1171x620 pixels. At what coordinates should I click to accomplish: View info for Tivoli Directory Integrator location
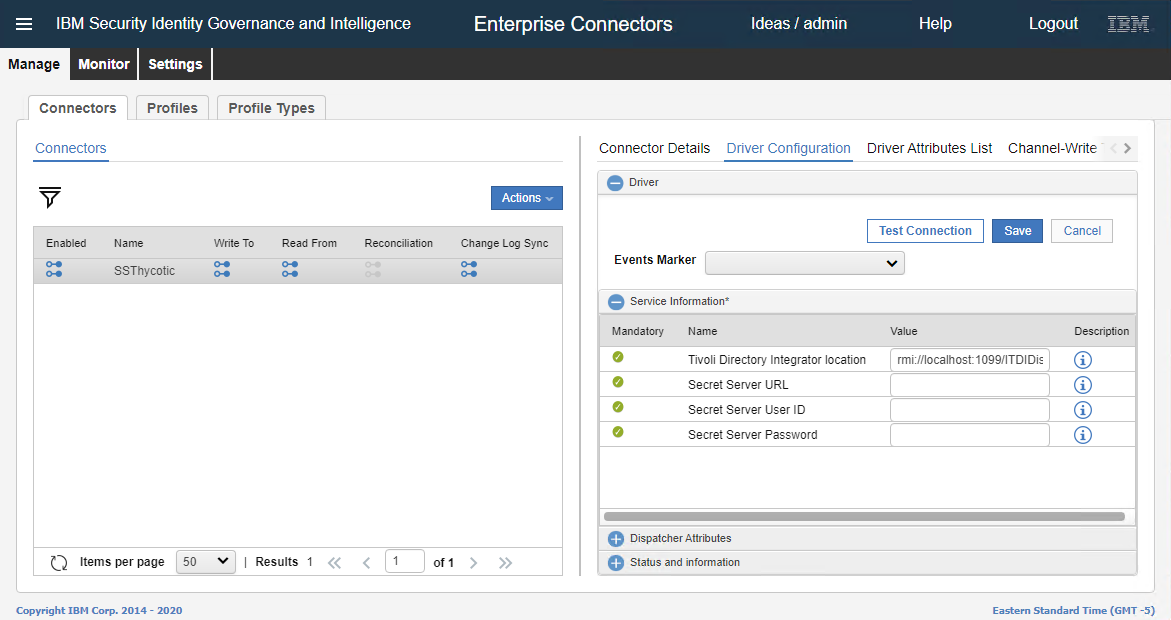click(x=1081, y=359)
